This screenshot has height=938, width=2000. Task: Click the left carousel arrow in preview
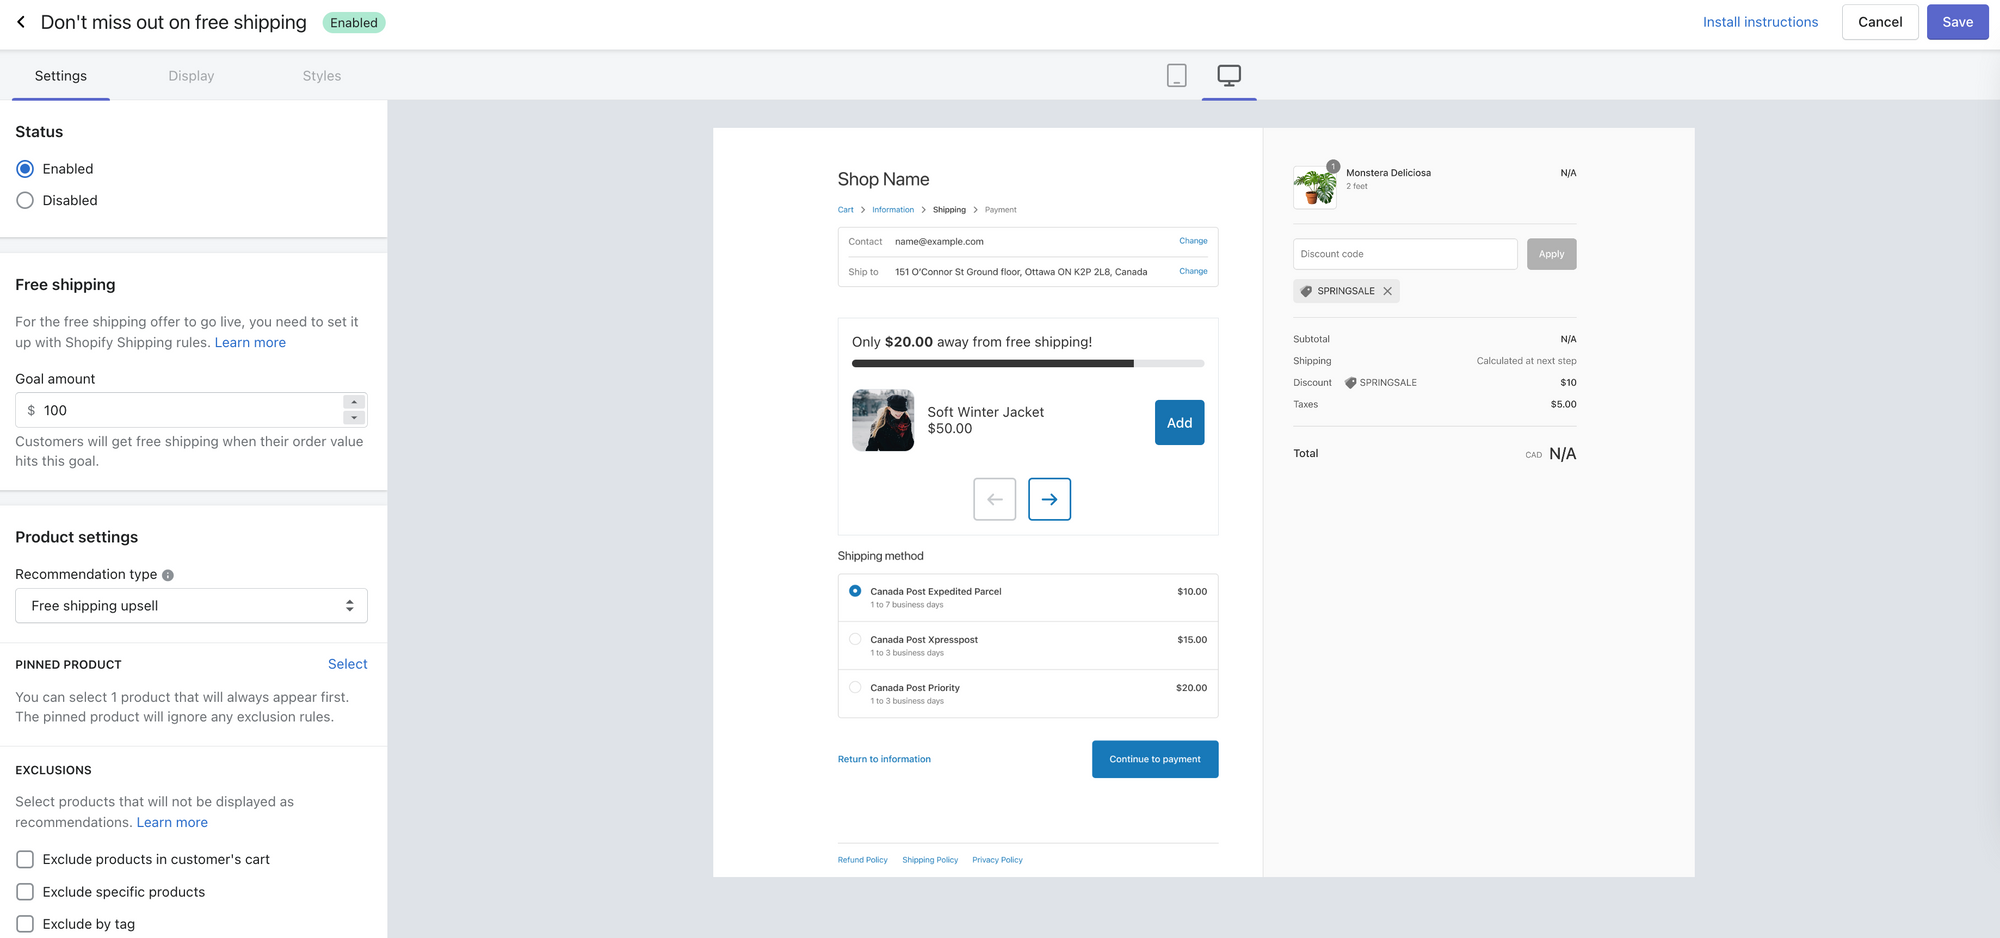[994, 499]
